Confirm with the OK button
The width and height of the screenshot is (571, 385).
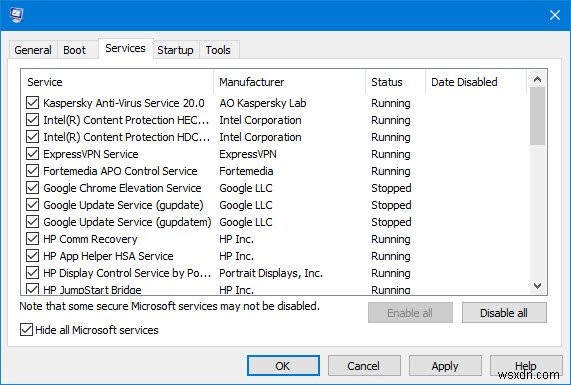click(283, 366)
